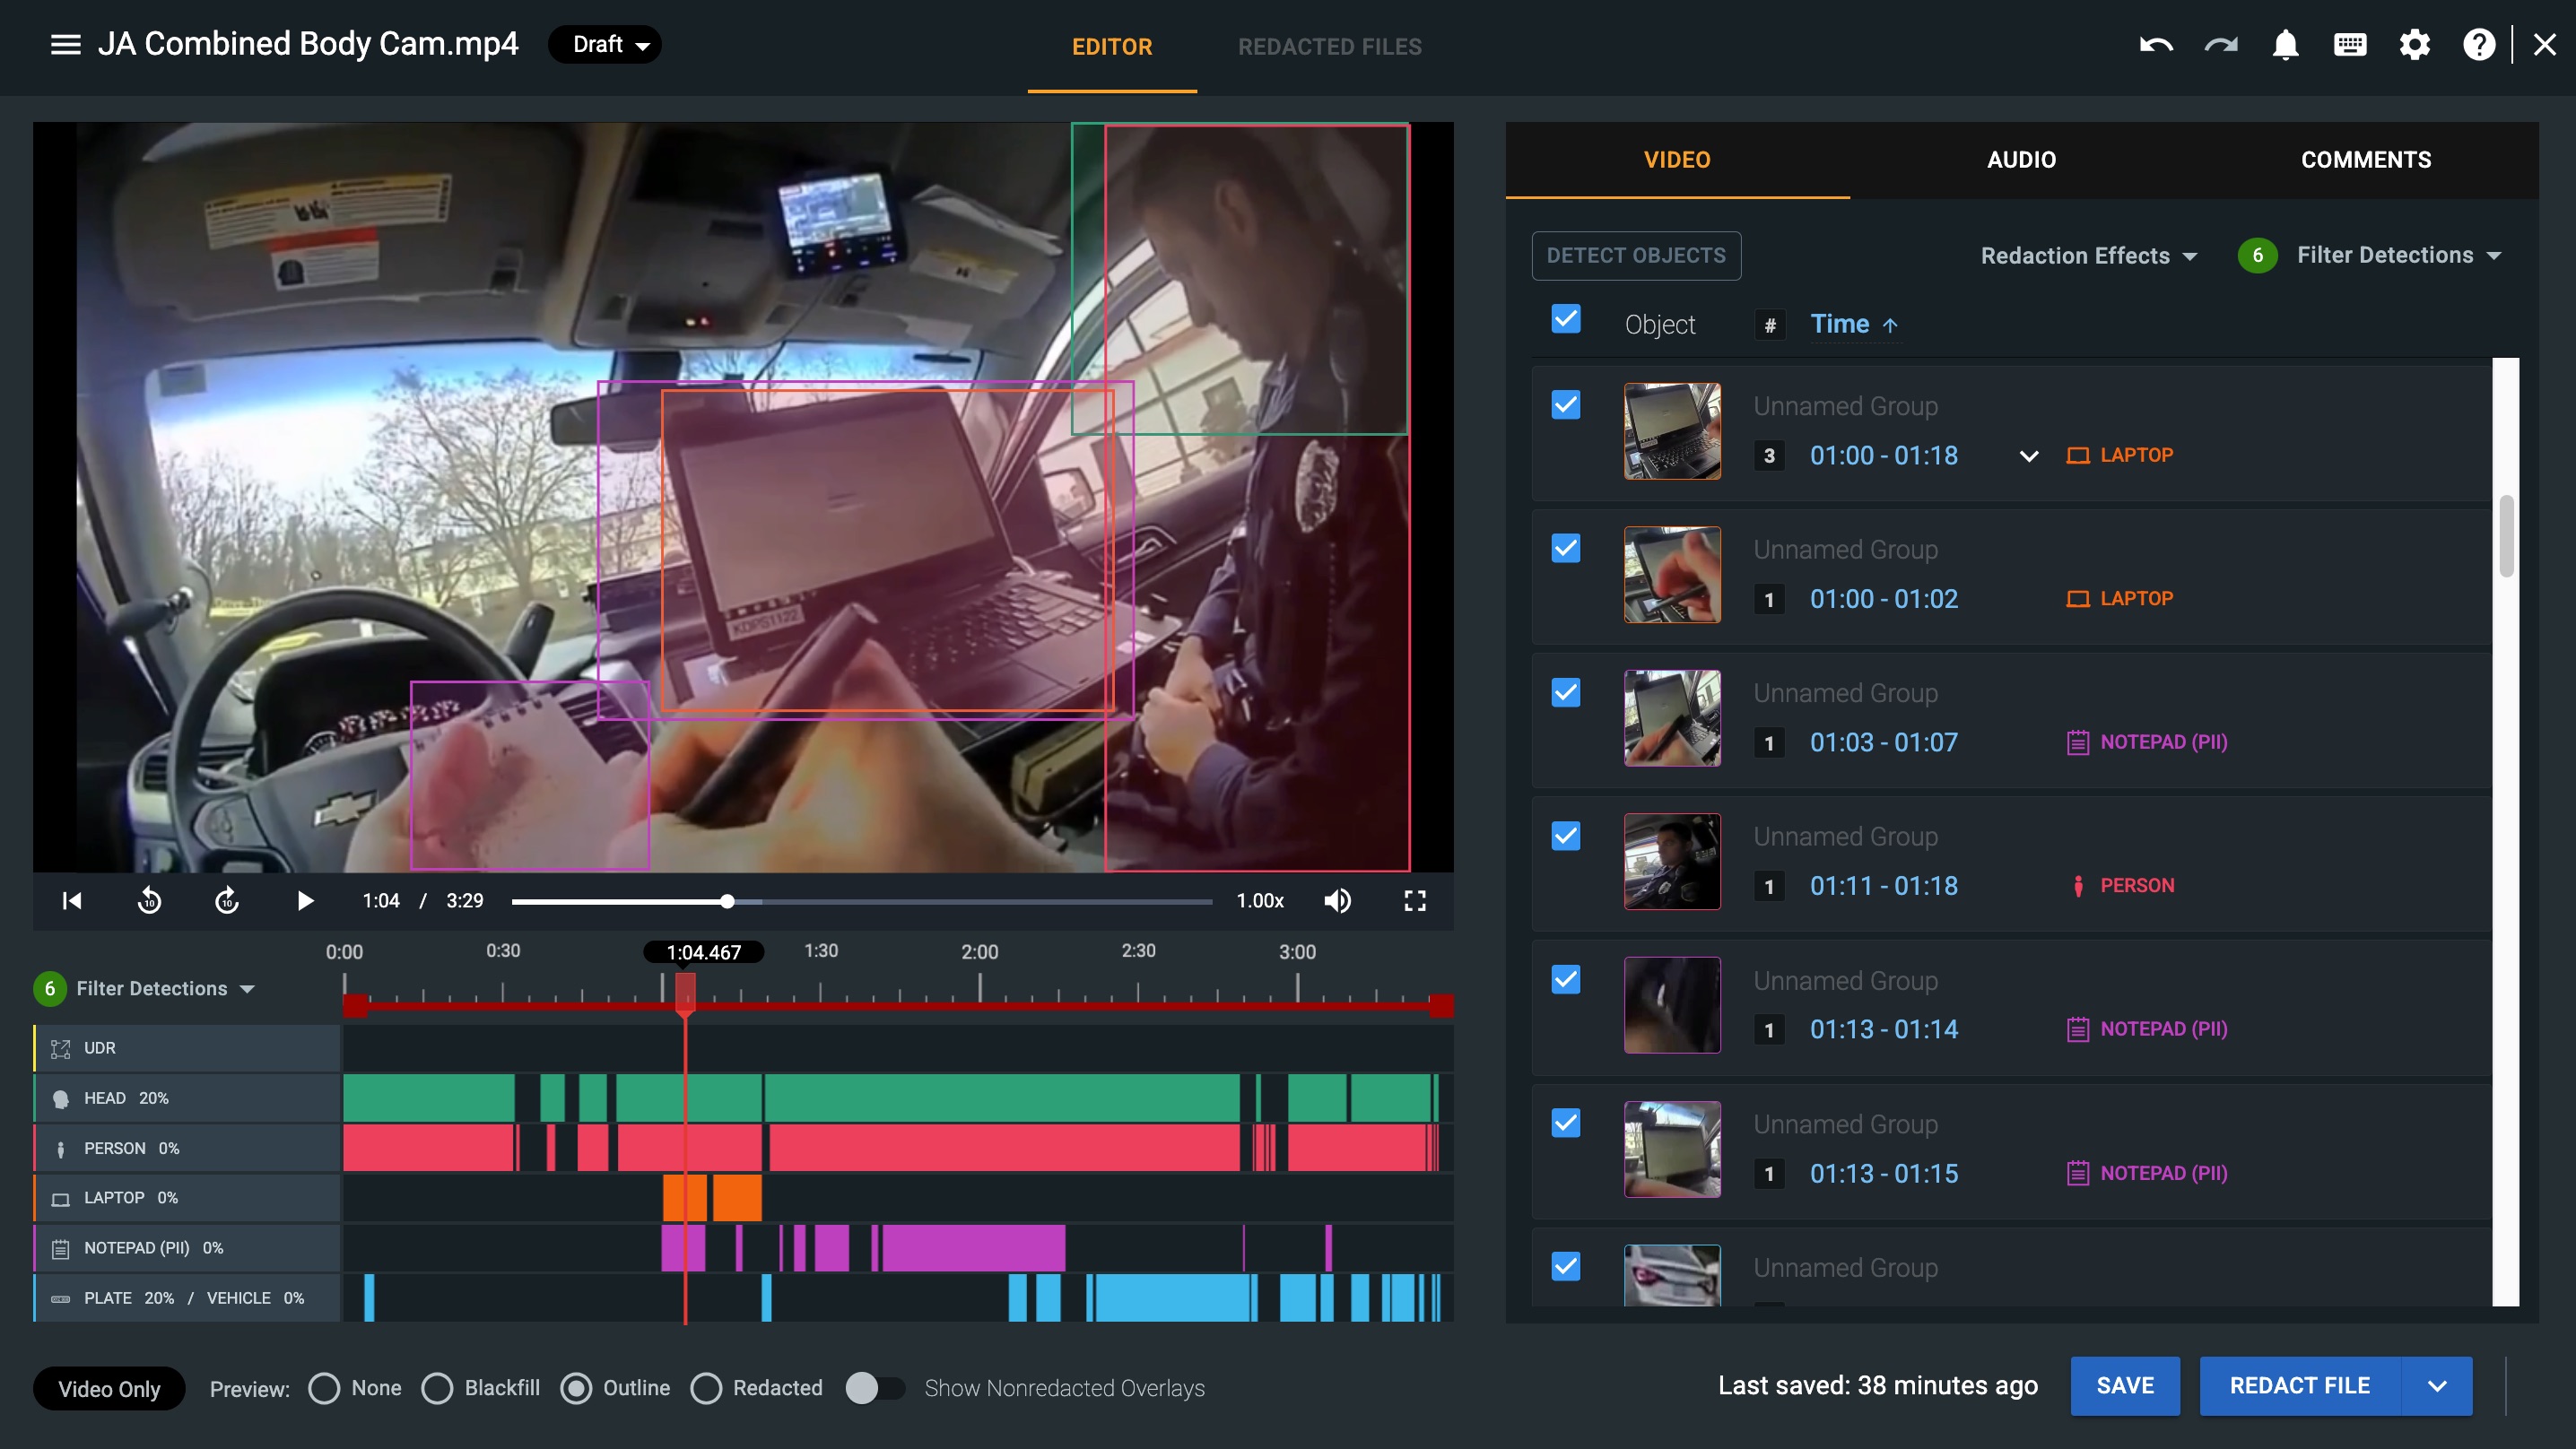Open the notifications bell
This screenshot has width=2576, height=1449.
coord(2285,45)
